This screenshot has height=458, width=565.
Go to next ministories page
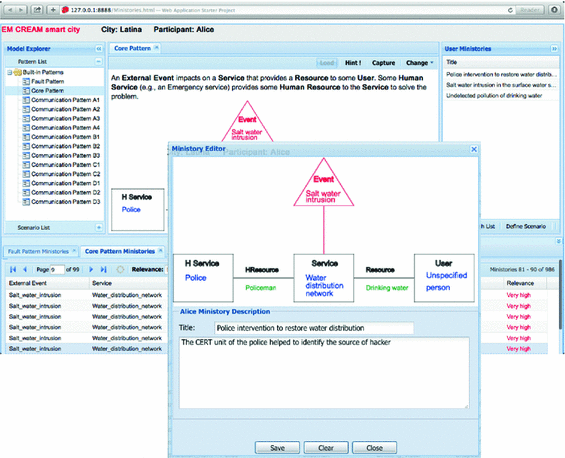91,269
